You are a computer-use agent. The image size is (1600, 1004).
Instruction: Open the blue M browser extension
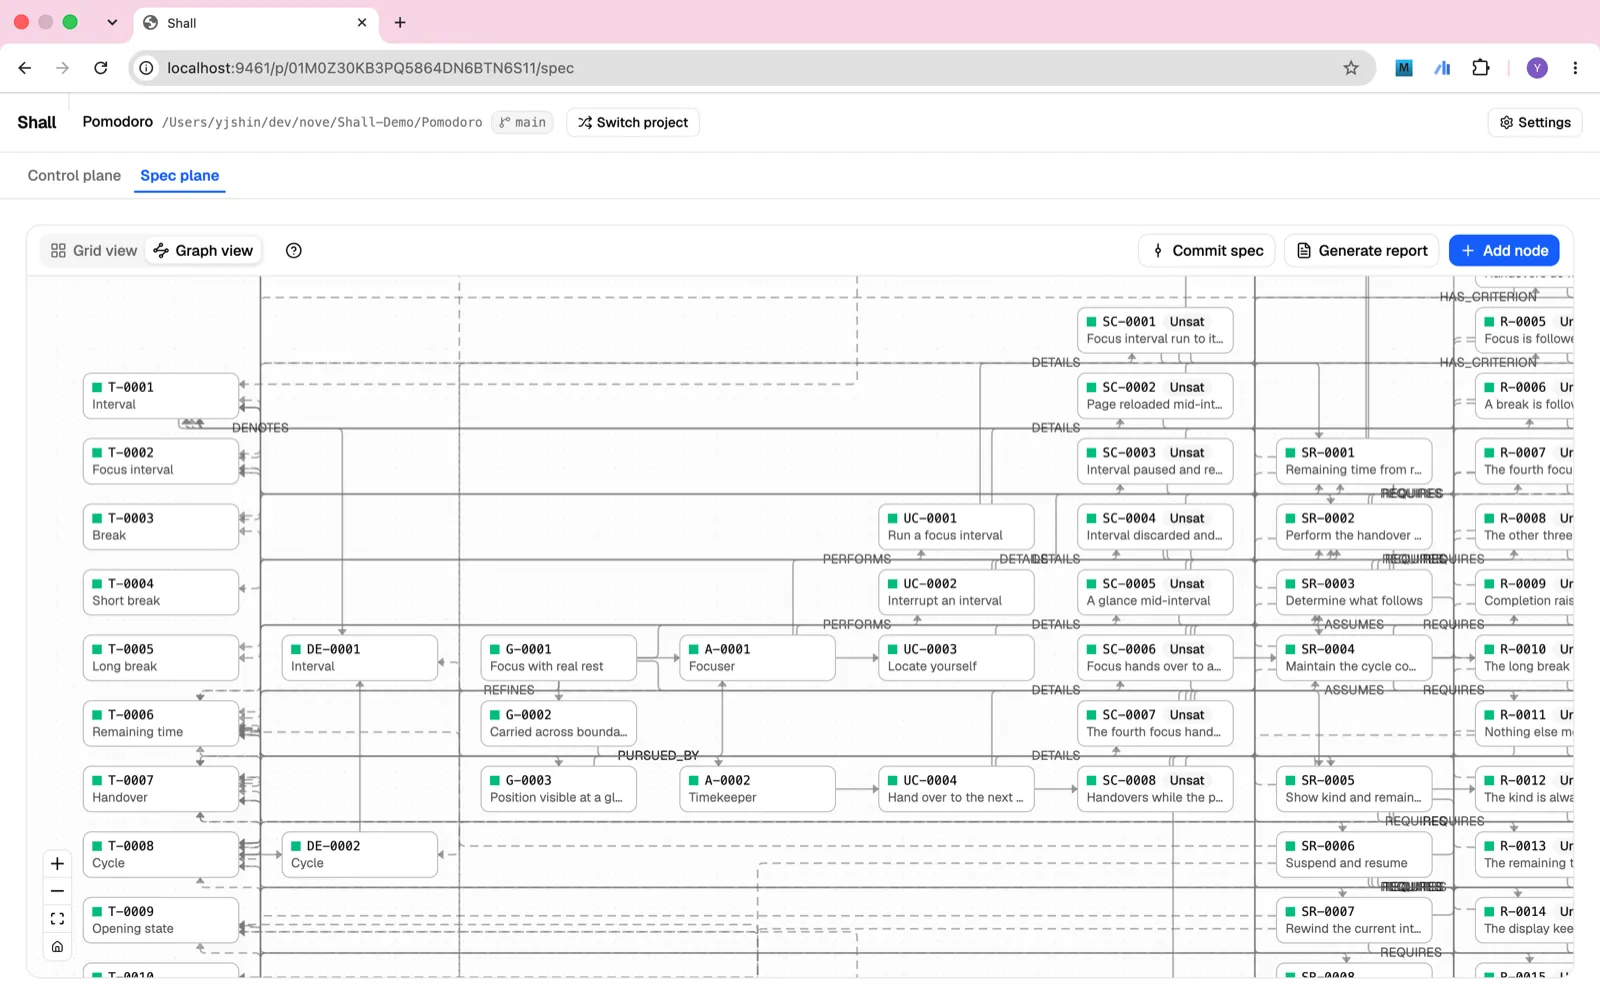(1404, 68)
